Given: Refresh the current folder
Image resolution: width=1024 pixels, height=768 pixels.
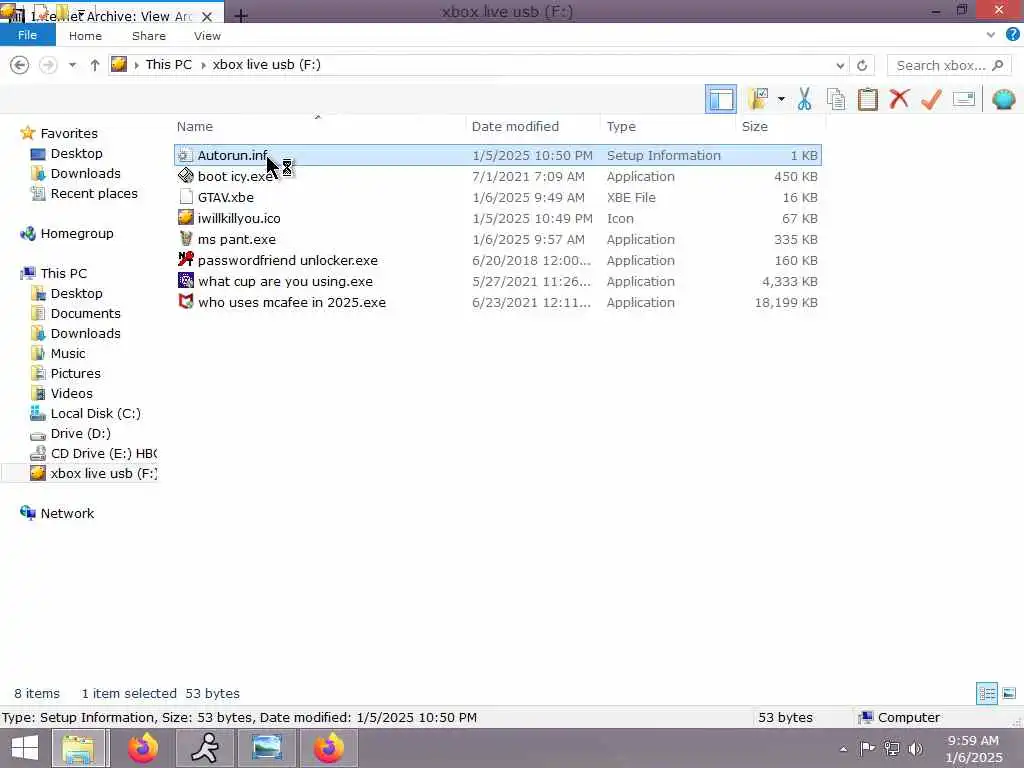Looking at the screenshot, I should (x=862, y=65).
